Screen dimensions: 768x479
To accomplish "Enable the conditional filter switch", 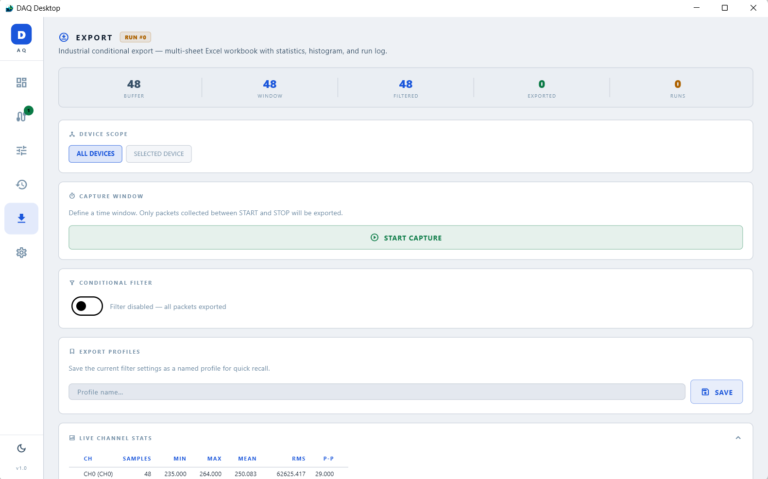I will [87, 306].
